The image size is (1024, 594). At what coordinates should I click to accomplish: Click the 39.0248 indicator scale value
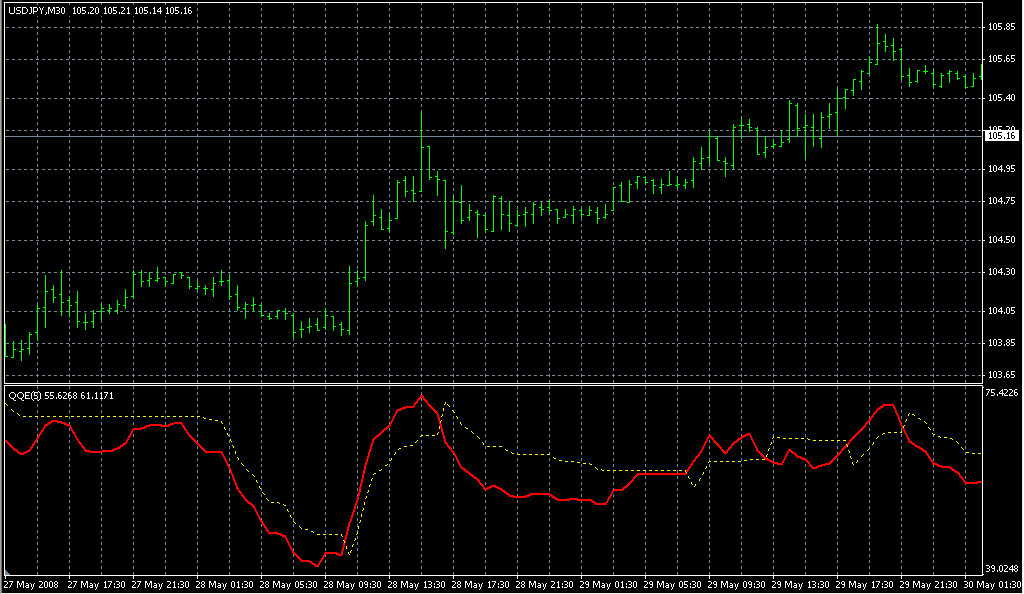1003,567
